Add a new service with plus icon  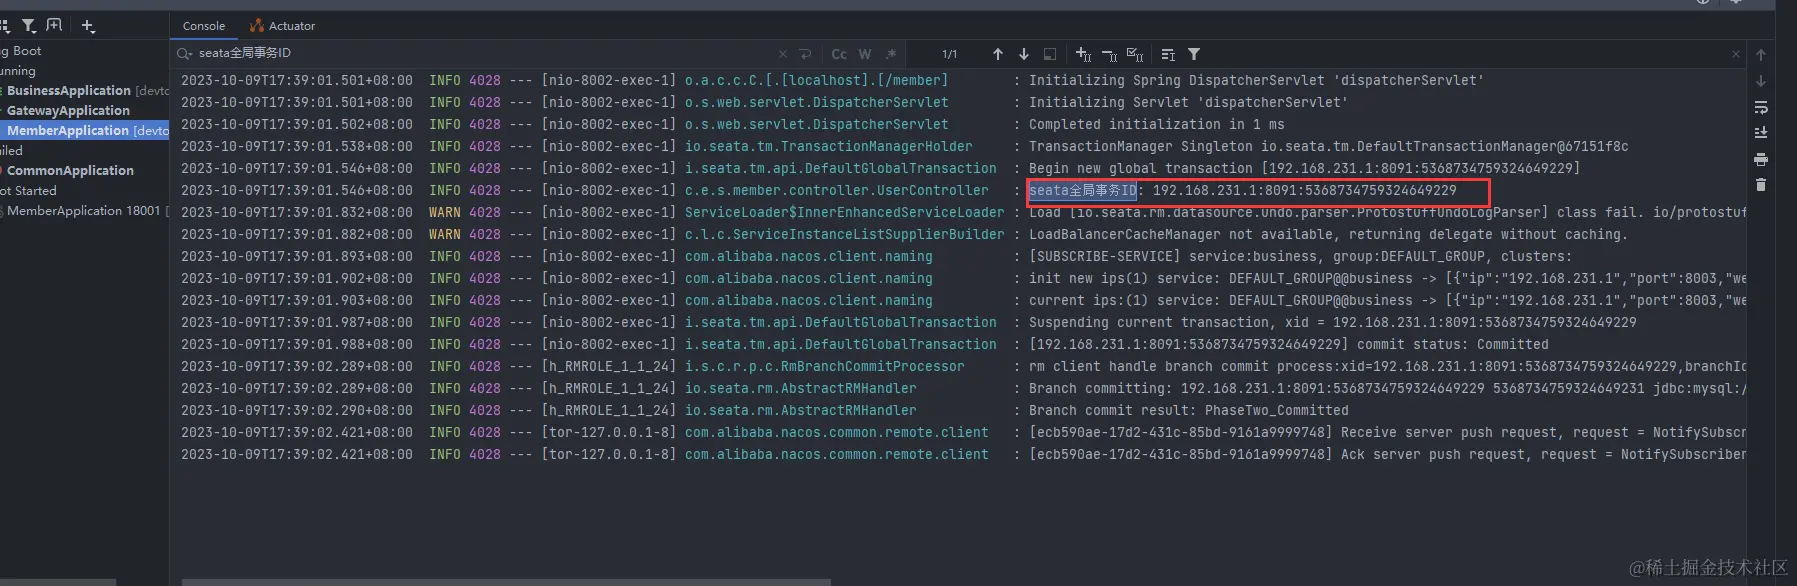[x=87, y=25]
